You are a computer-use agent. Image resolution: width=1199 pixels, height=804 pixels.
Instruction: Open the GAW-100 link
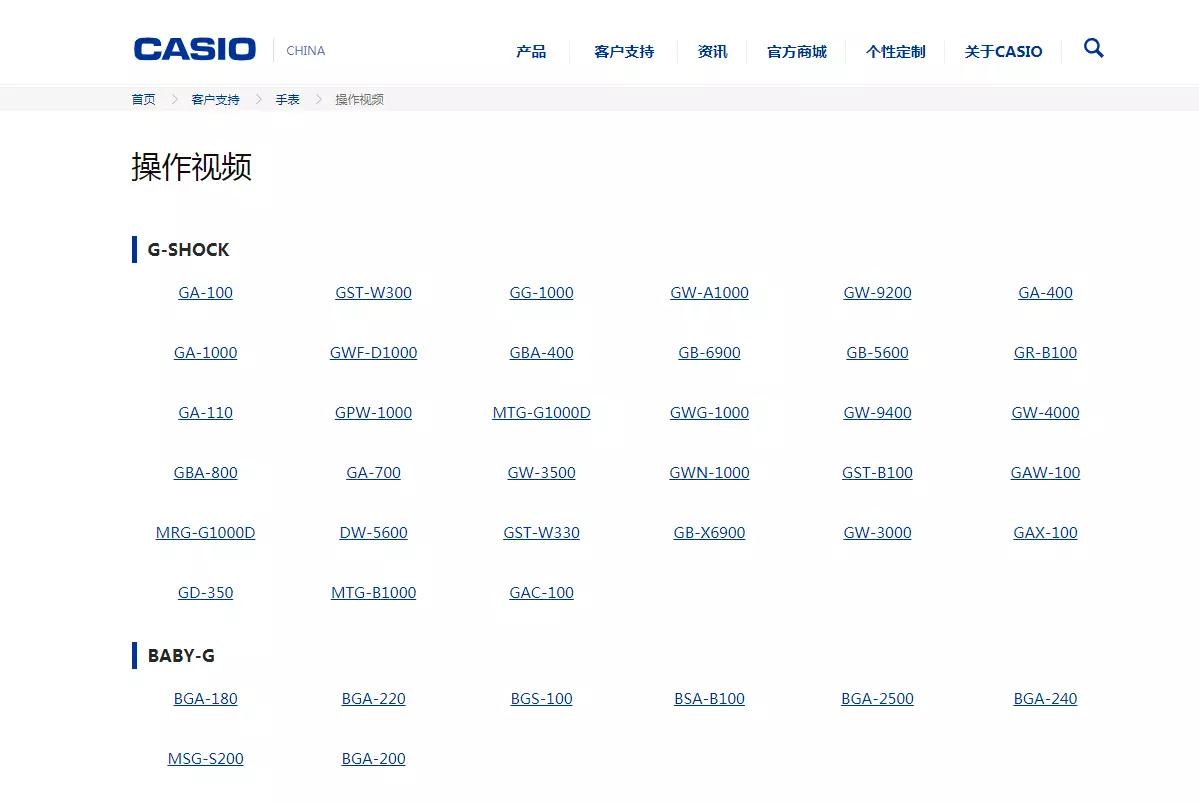click(x=1045, y=473)
